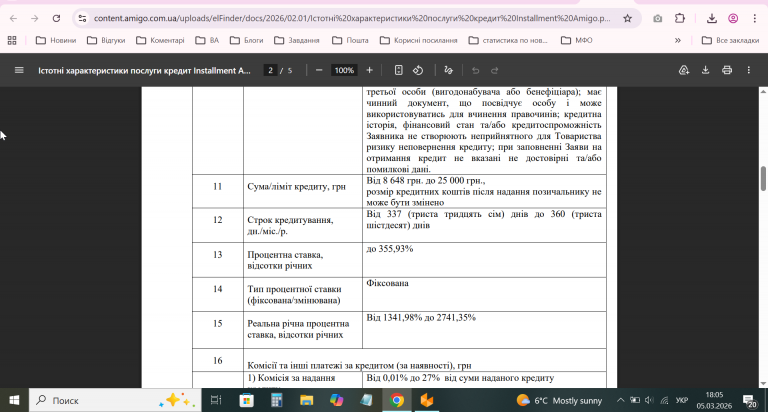Open PDF viewer more actions menu

point(749,70)
